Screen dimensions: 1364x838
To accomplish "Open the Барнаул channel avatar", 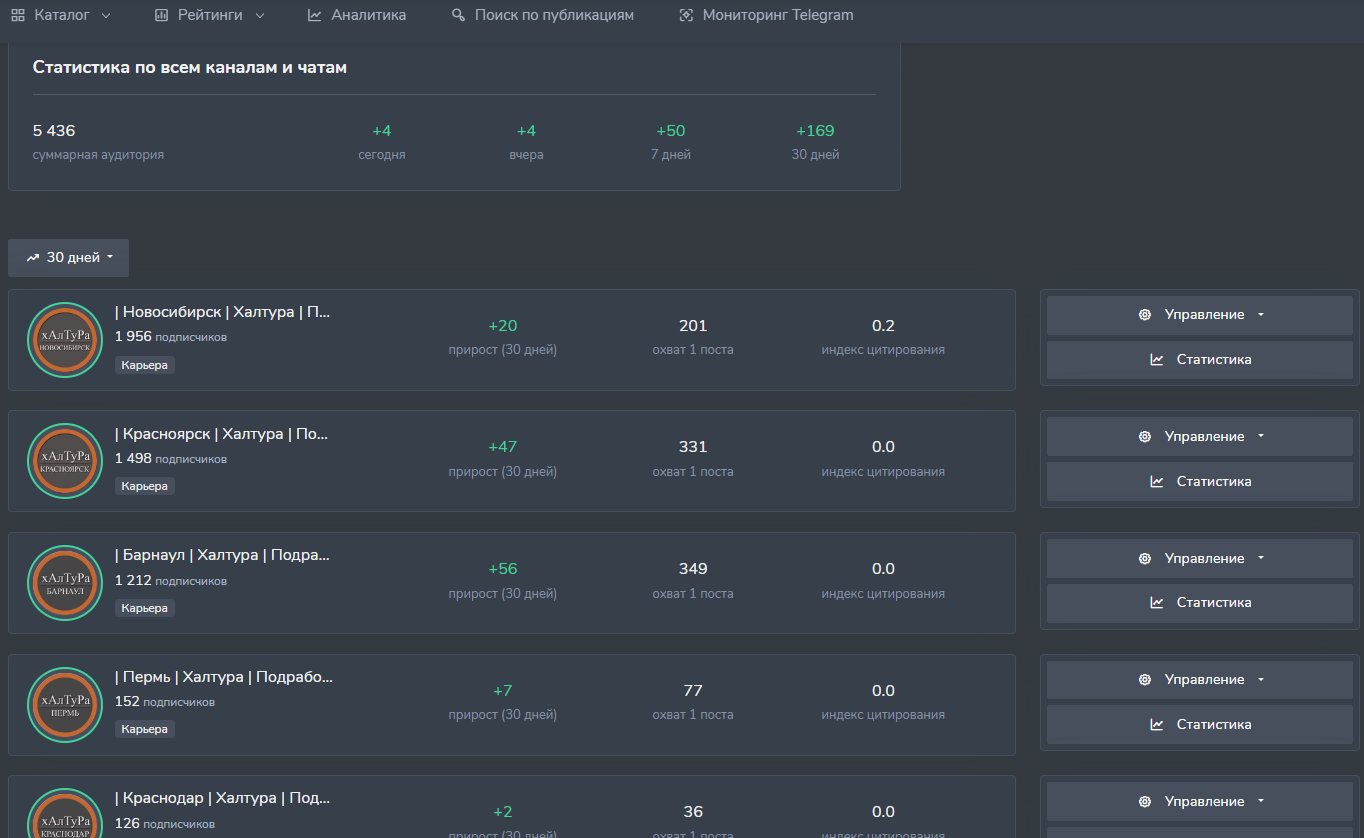I will [x=65, y=583].
